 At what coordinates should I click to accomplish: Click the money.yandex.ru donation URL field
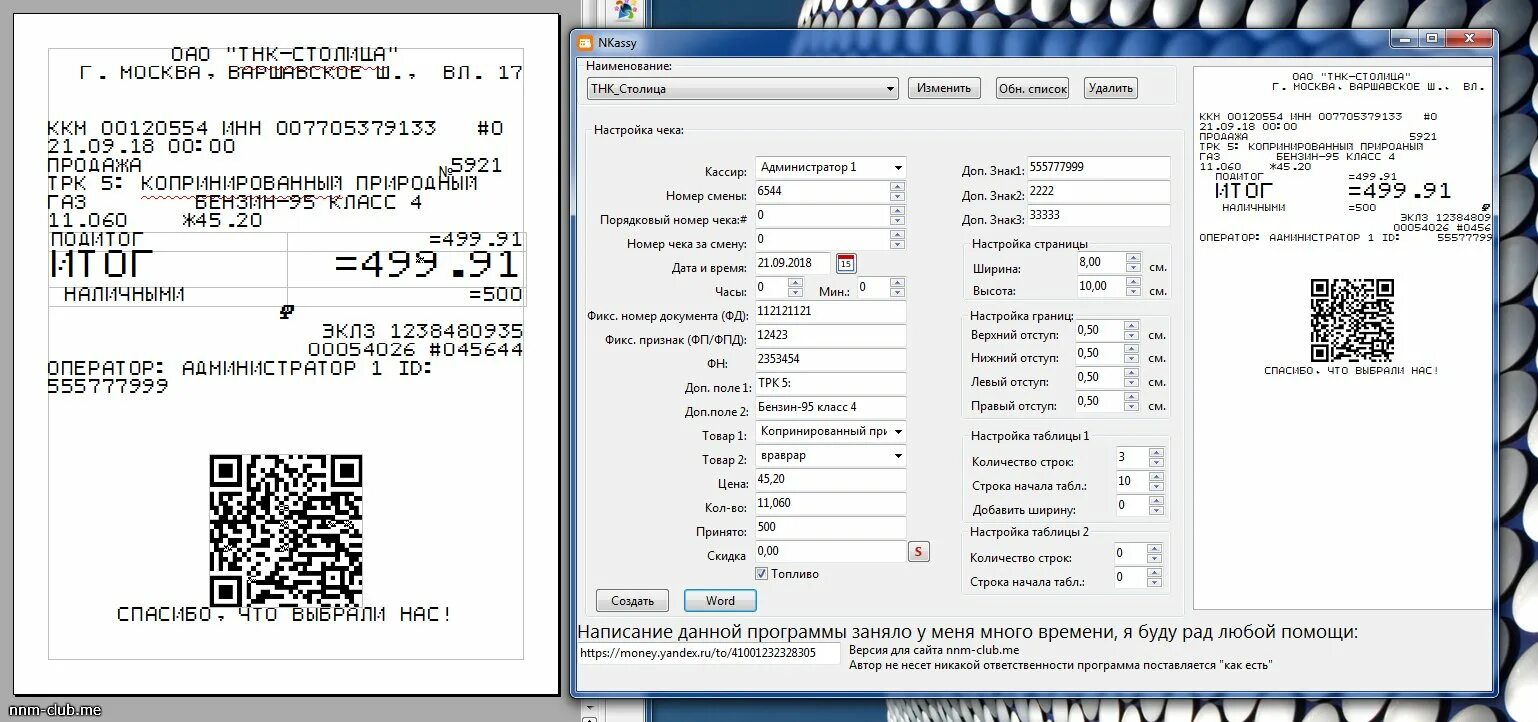[709, 653]
